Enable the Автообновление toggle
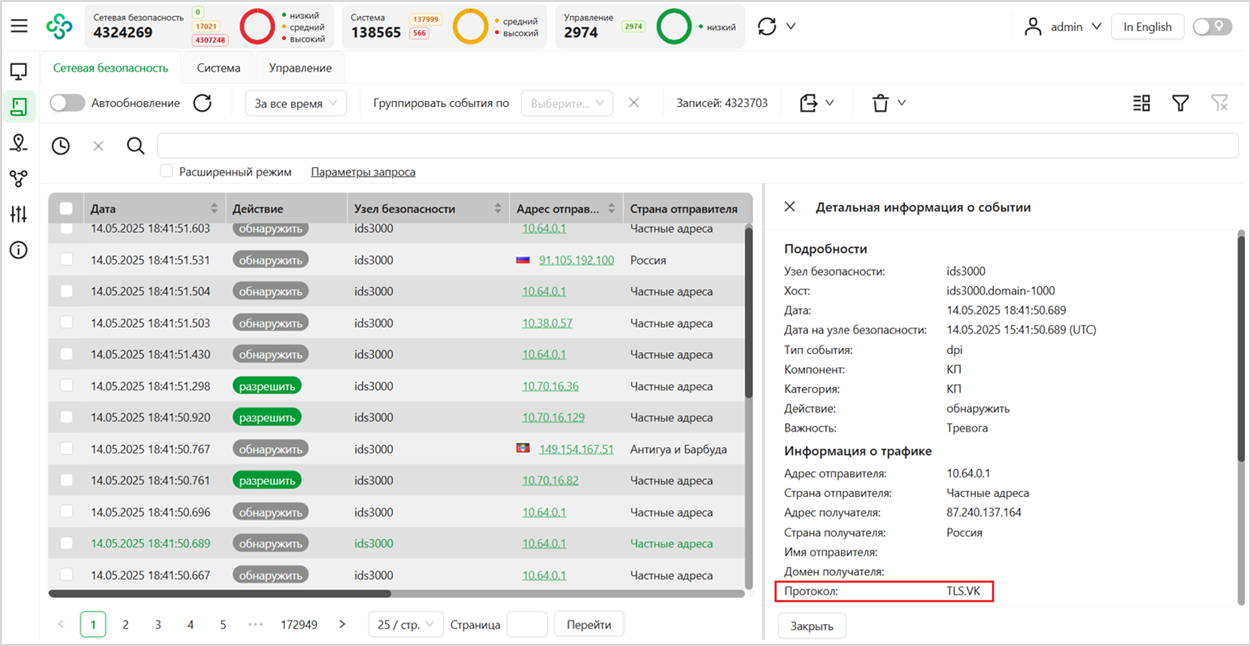 point(67,103)
